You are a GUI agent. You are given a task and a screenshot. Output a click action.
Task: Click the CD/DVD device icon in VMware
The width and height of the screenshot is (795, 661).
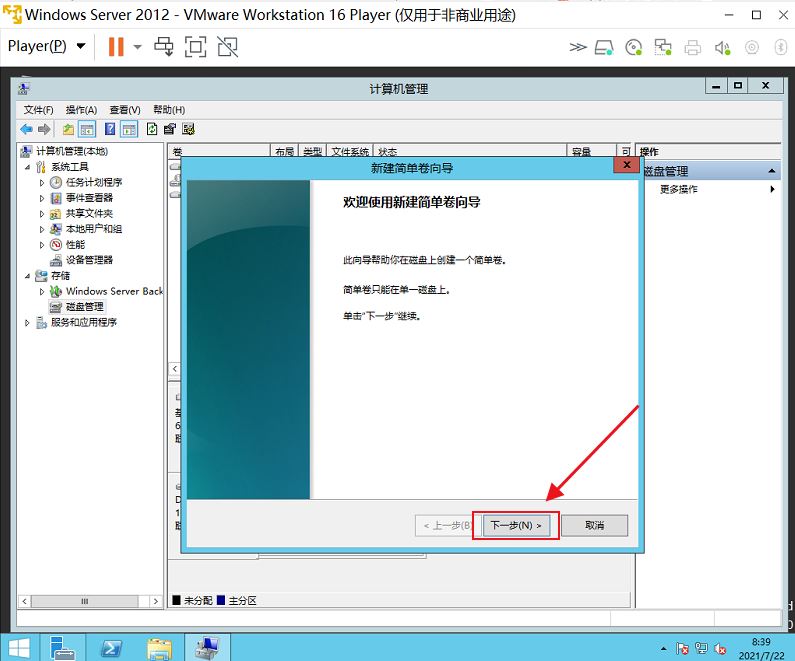click(633, 48)
